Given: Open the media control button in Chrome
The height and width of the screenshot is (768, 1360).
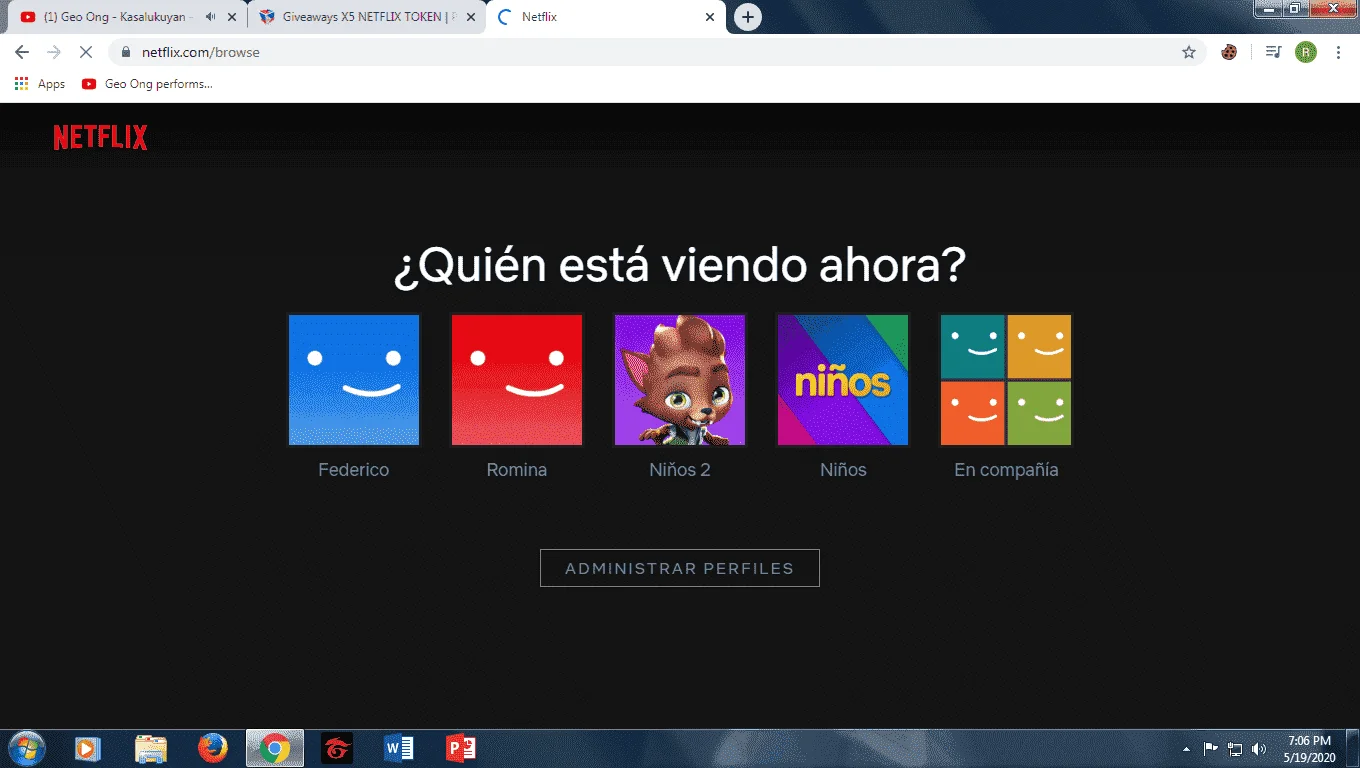Looking at the screenshot, I should pyautogui.click(x=1273, y=52).
